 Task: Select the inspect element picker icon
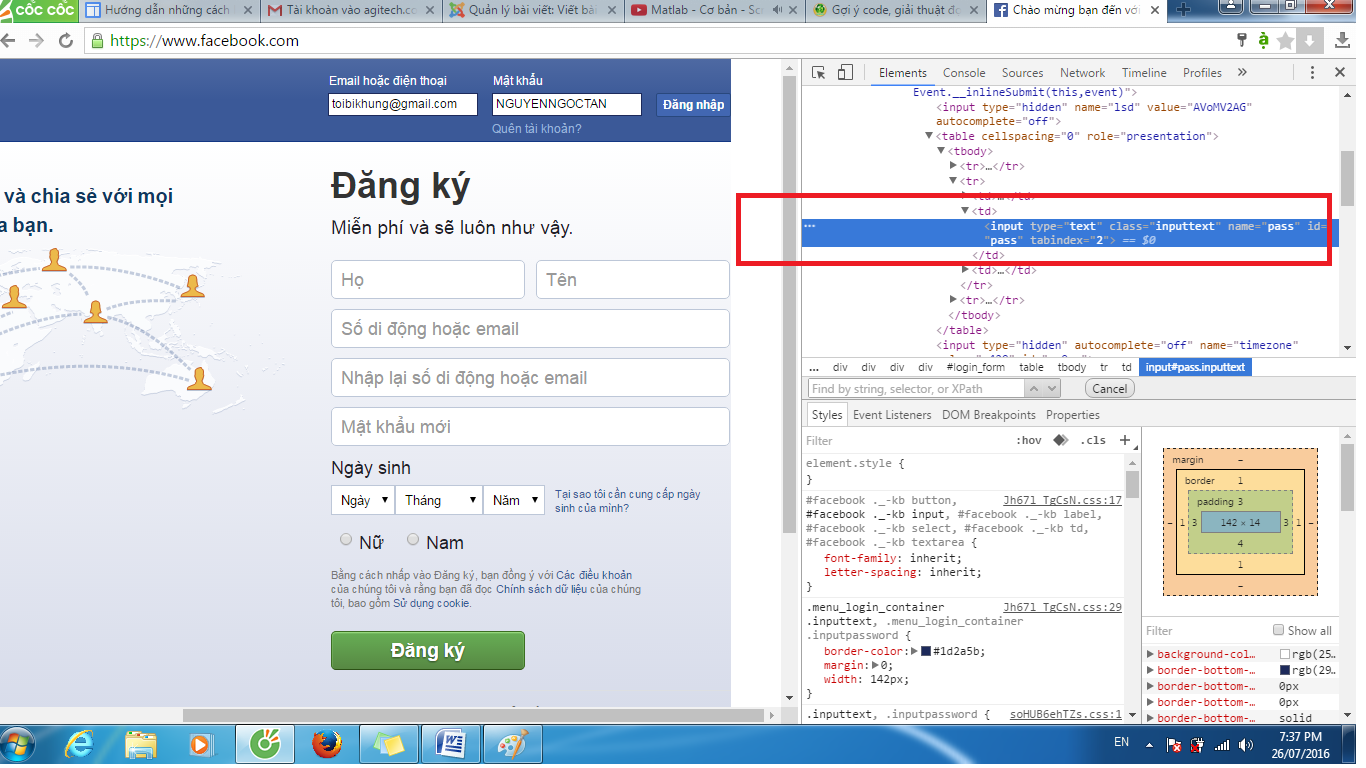(x=818, y=73)
